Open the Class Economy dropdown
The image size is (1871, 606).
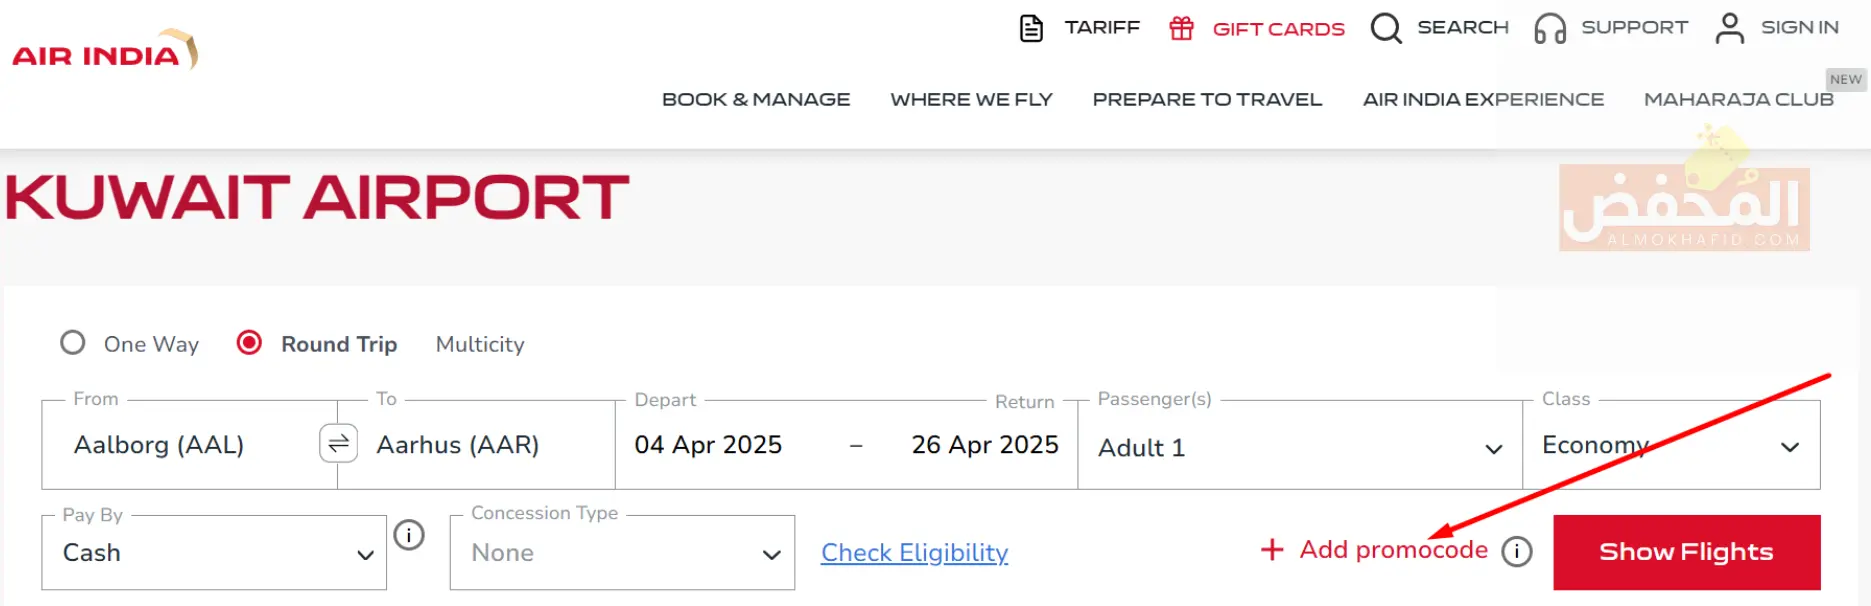(x=1671, y=445)
